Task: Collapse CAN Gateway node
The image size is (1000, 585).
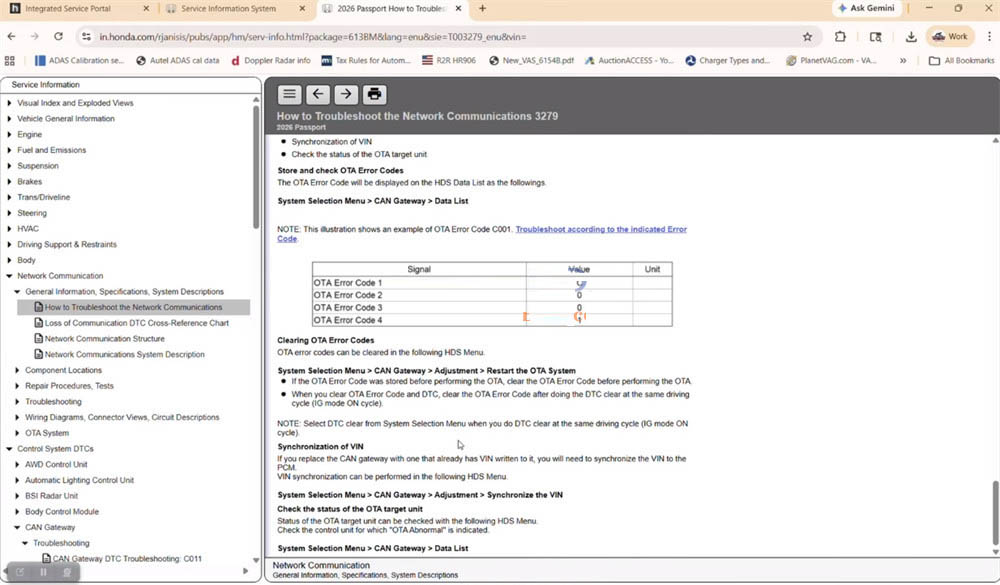Action: (x=17, y=528)
